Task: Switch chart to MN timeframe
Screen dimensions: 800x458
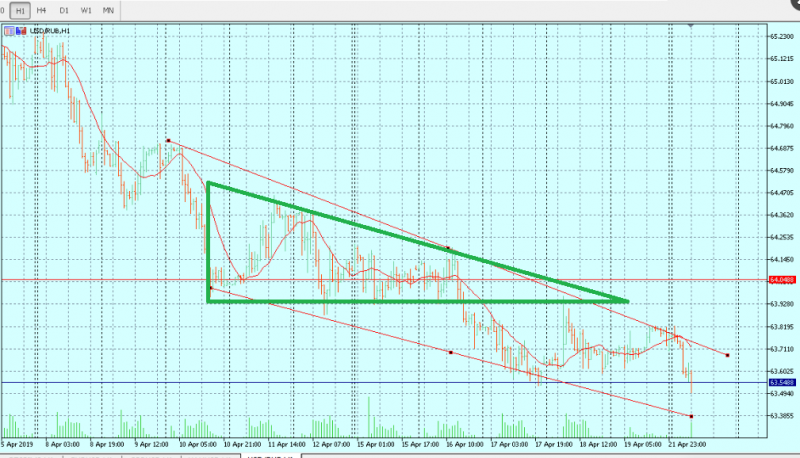Action: click(108, 10)
